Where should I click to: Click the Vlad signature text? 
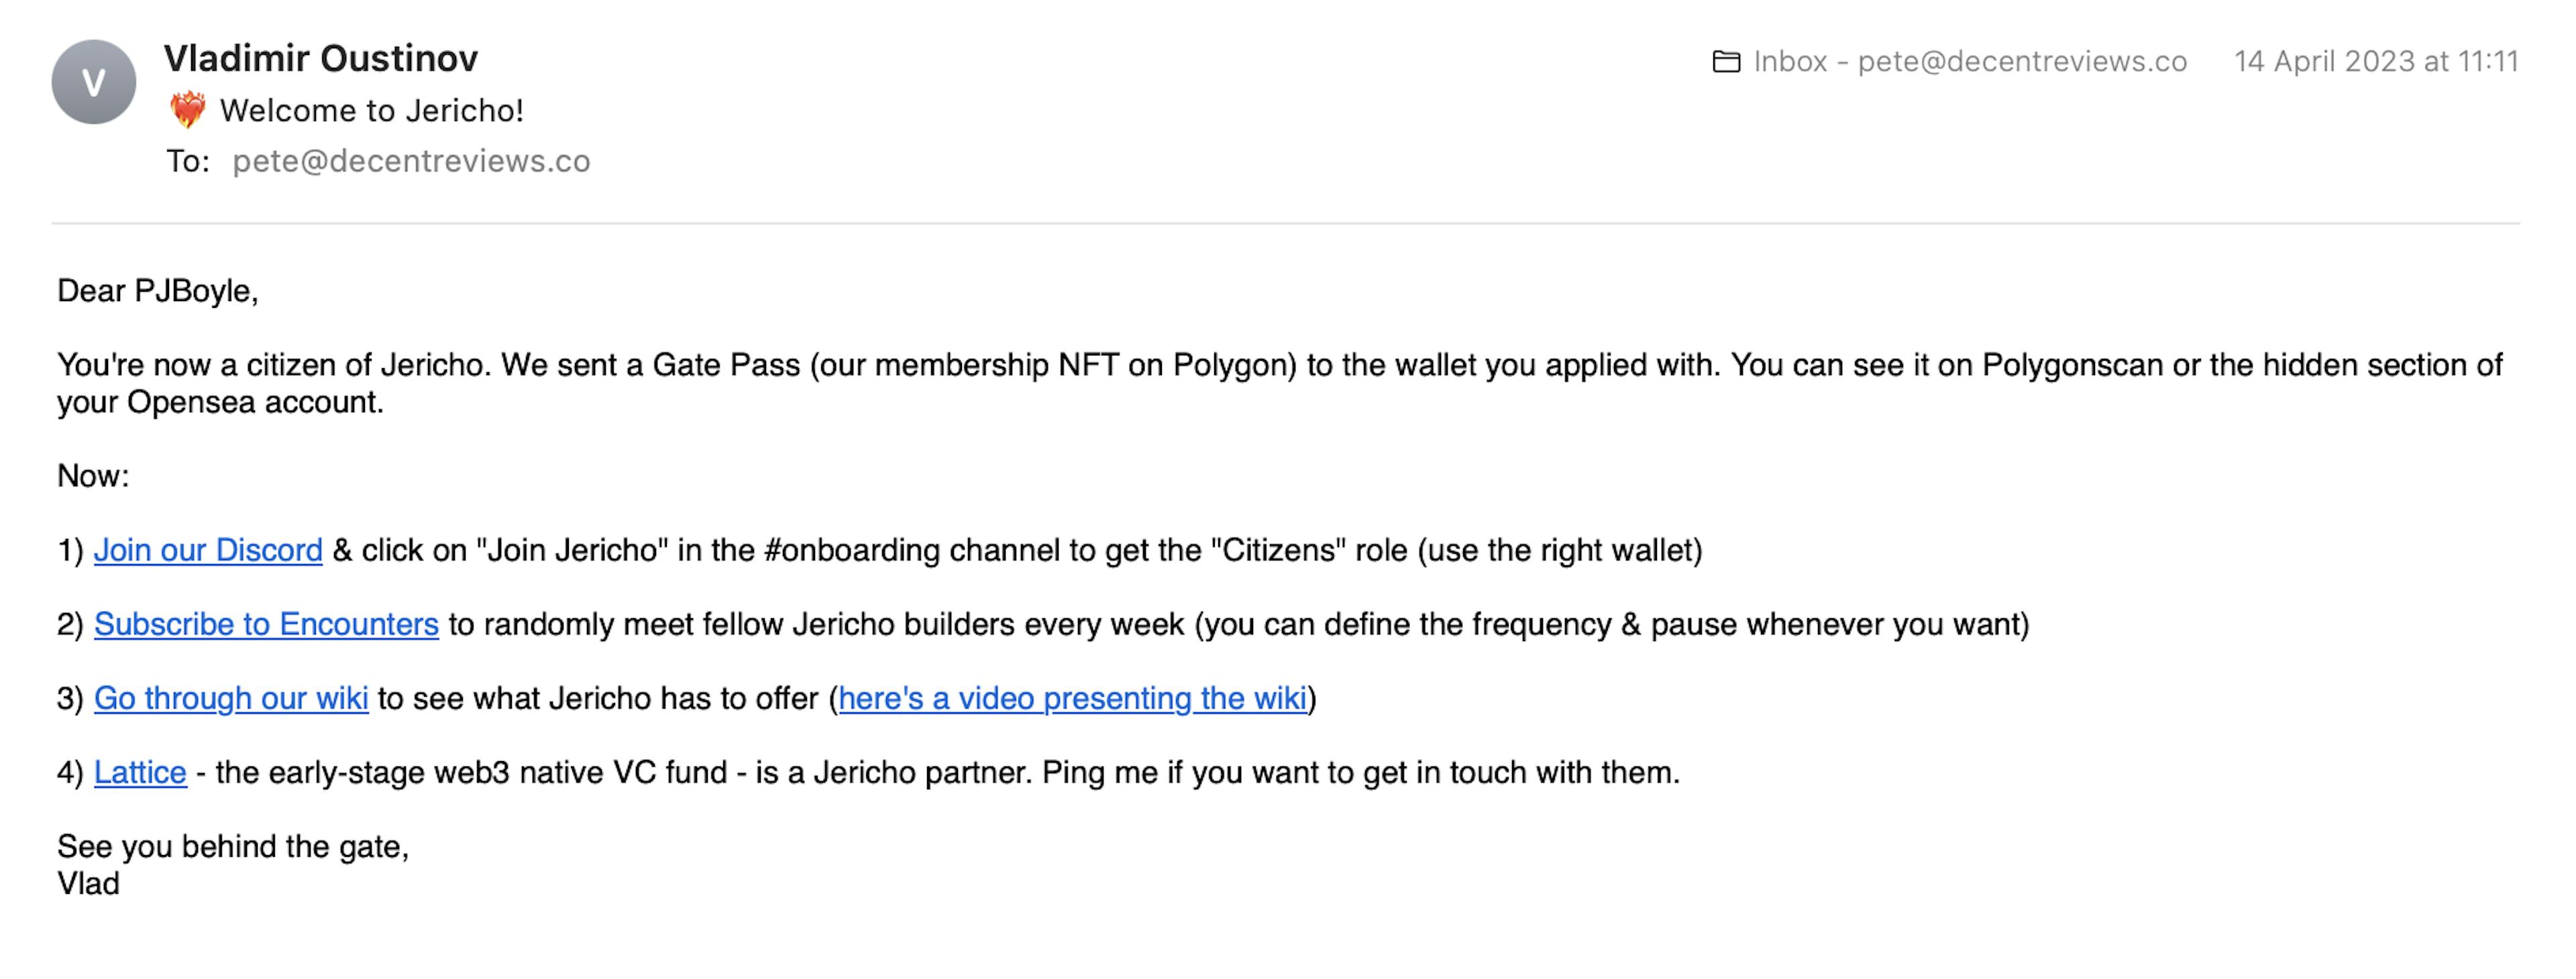point(88,884)
